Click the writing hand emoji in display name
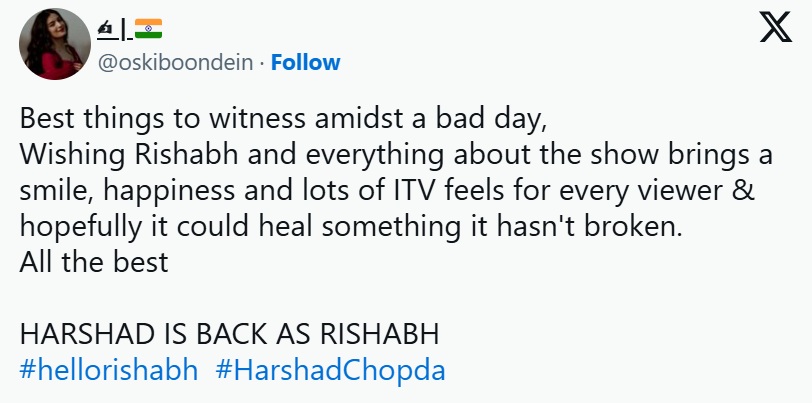The height and width of the screenshot is (403, 812). click(106, 29)
